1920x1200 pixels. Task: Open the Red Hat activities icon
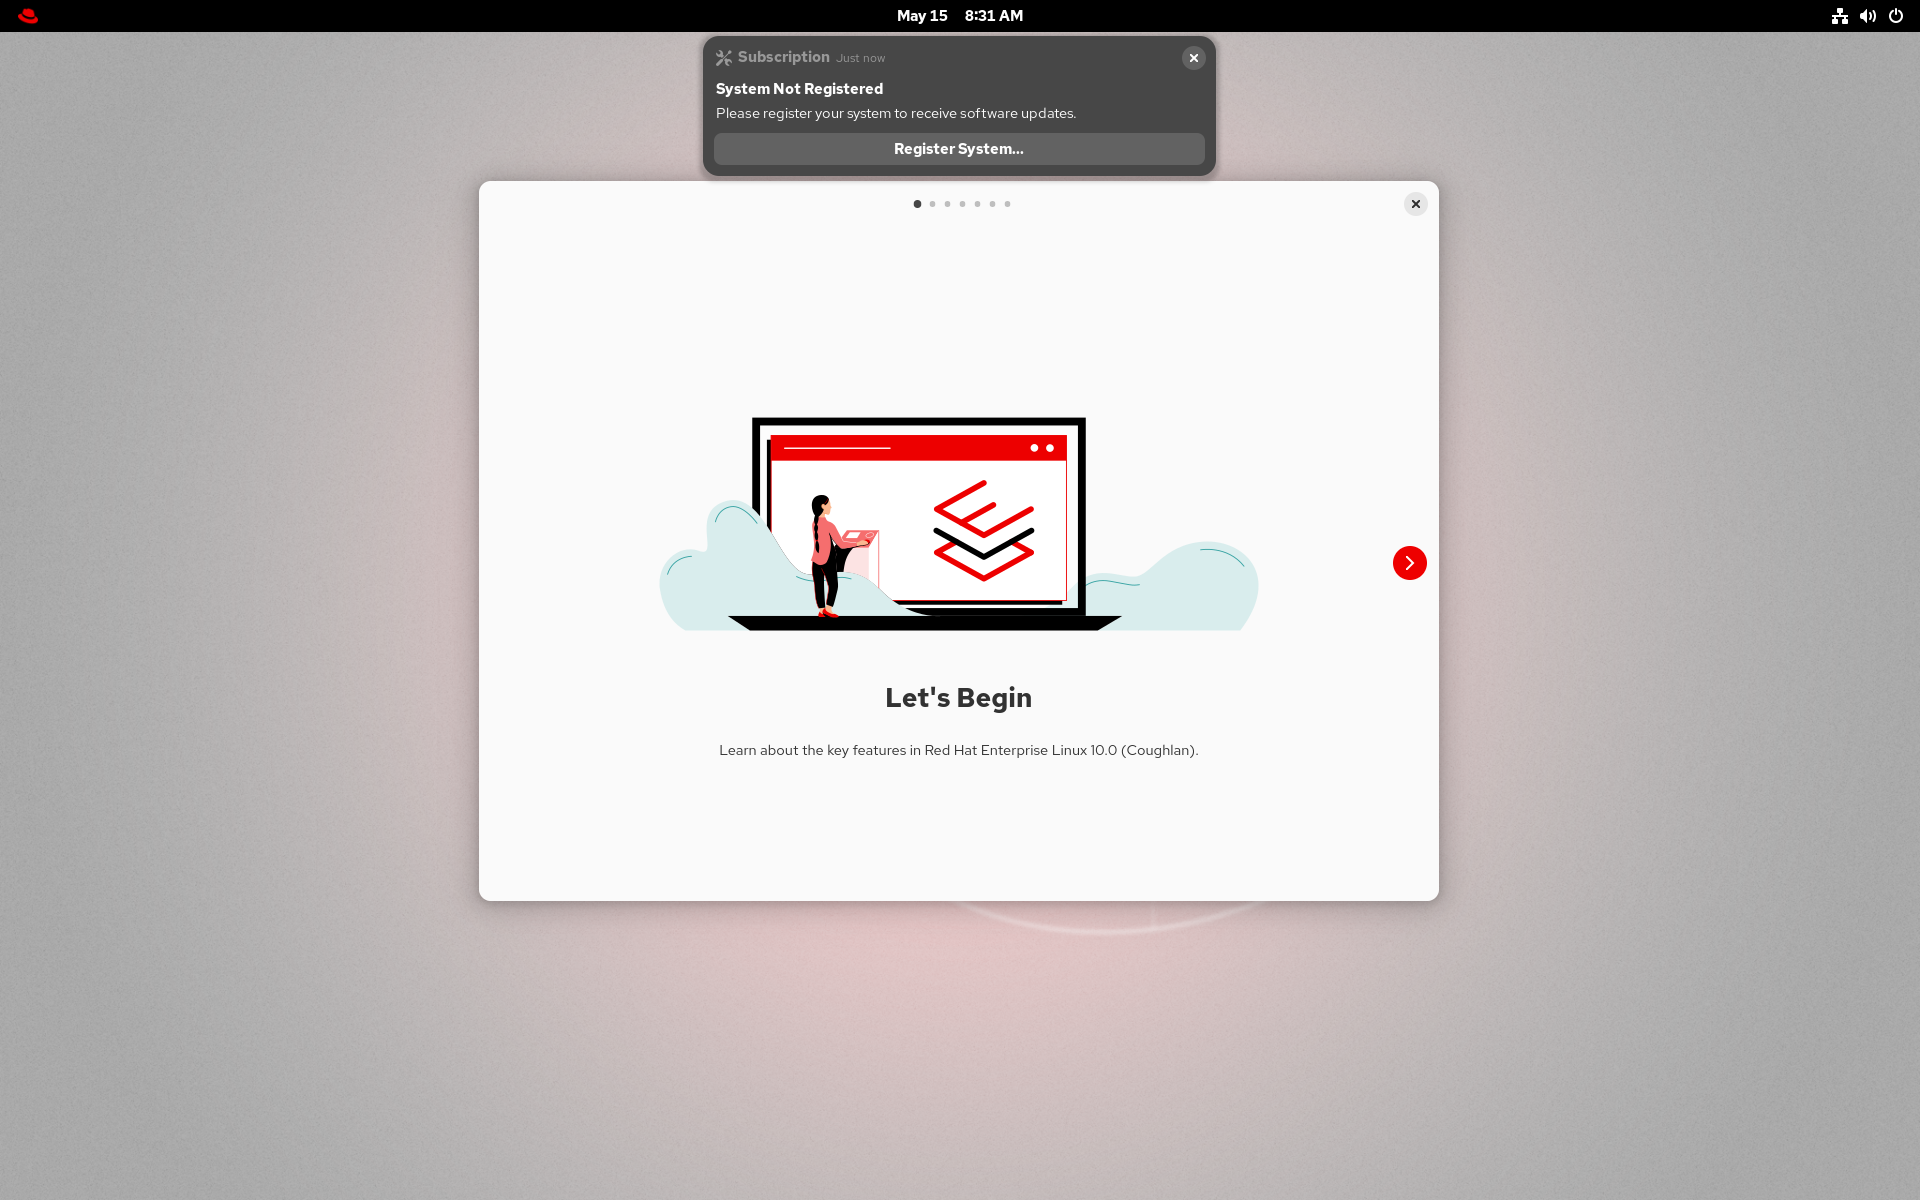coord(28,16)
